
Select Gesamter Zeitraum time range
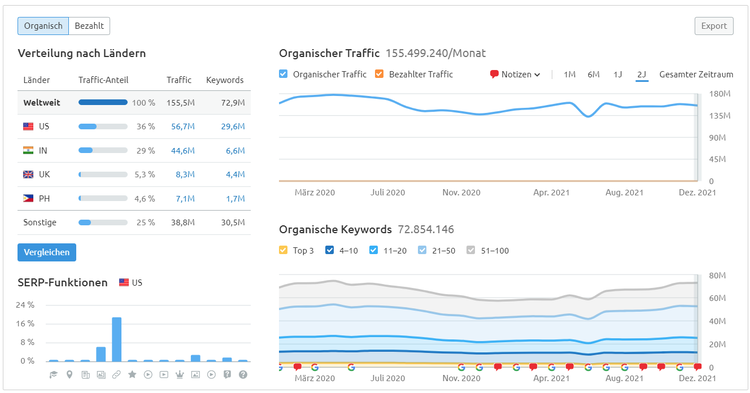tap(696, 75)
